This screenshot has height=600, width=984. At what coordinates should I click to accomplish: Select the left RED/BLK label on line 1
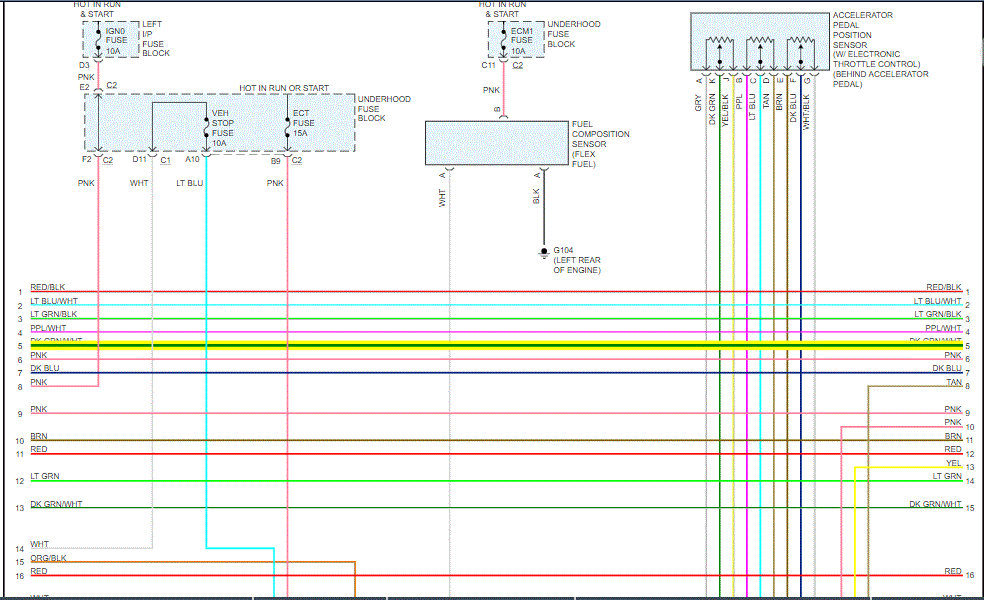tap(48, 287)
